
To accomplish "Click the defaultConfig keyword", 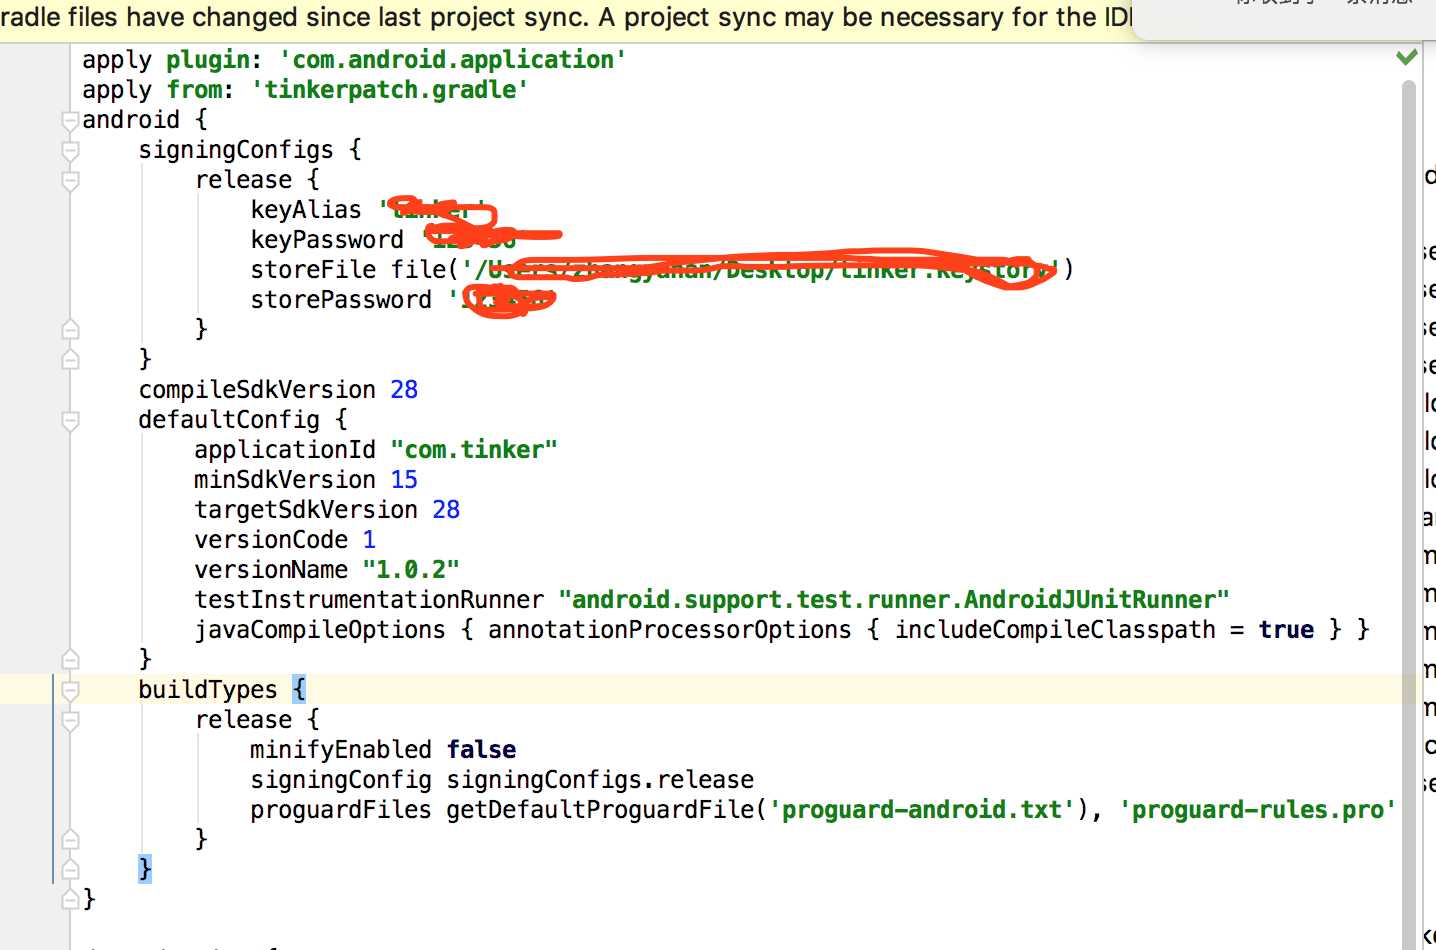I will tap(229, 420).
